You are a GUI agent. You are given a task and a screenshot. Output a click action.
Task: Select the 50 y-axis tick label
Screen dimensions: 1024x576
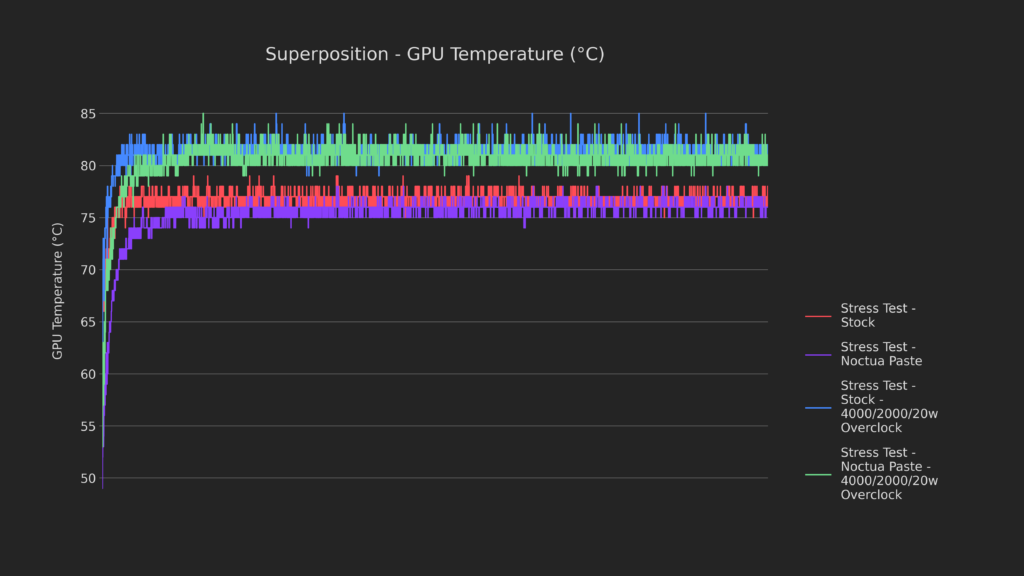click(87, 478)
